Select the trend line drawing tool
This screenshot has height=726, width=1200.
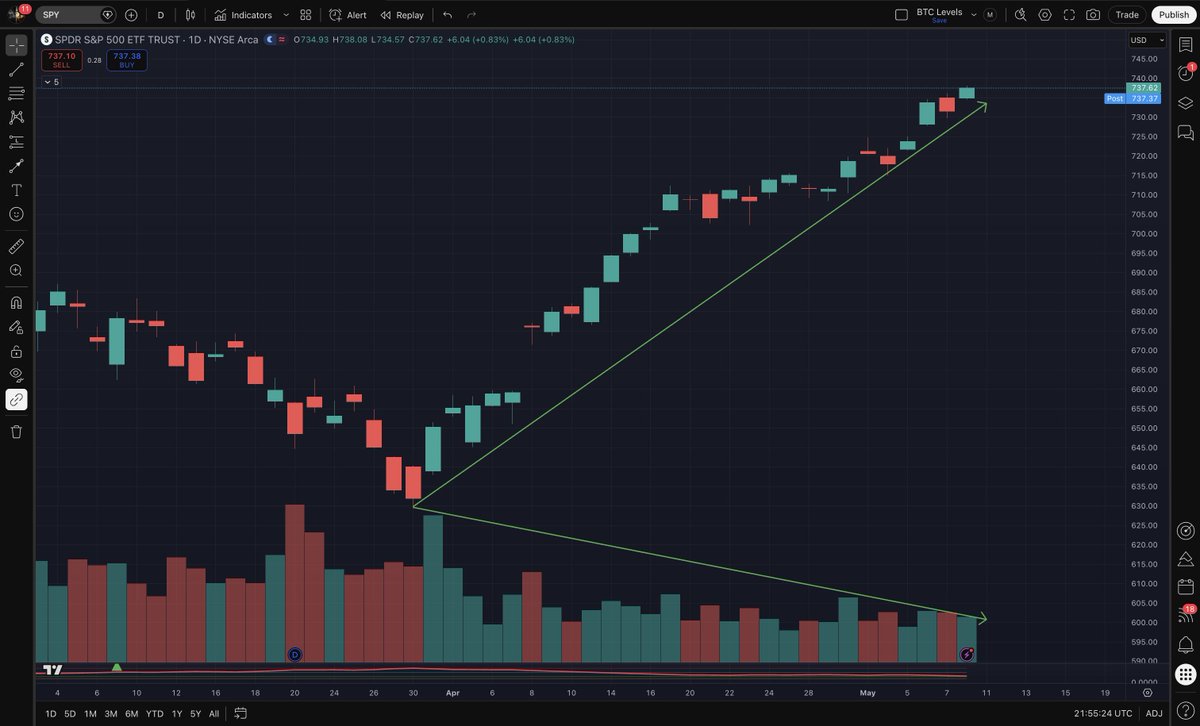[x=16, y=70]
